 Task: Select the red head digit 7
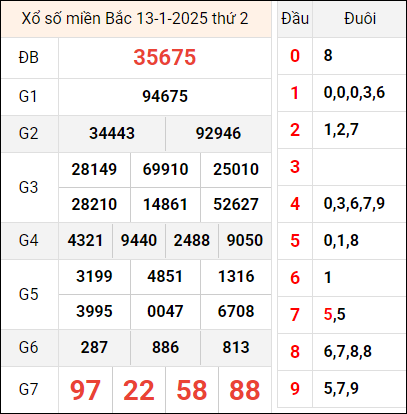coord(295,315)
